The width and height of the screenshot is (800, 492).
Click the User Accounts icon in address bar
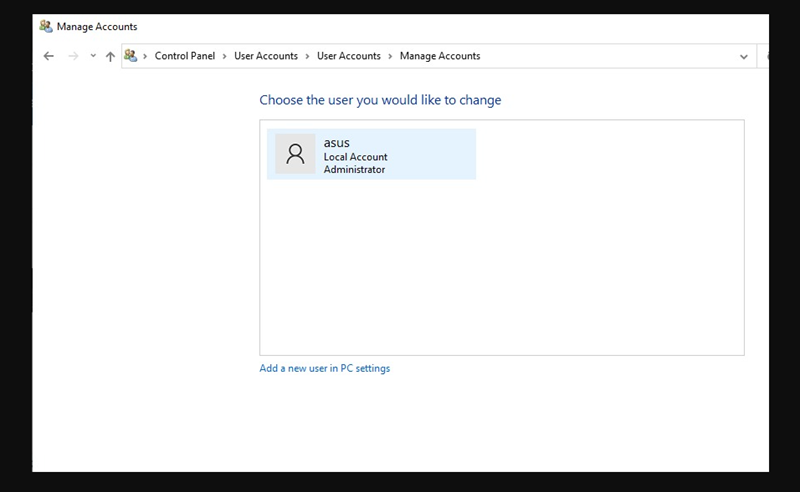(x=131, y=56)
